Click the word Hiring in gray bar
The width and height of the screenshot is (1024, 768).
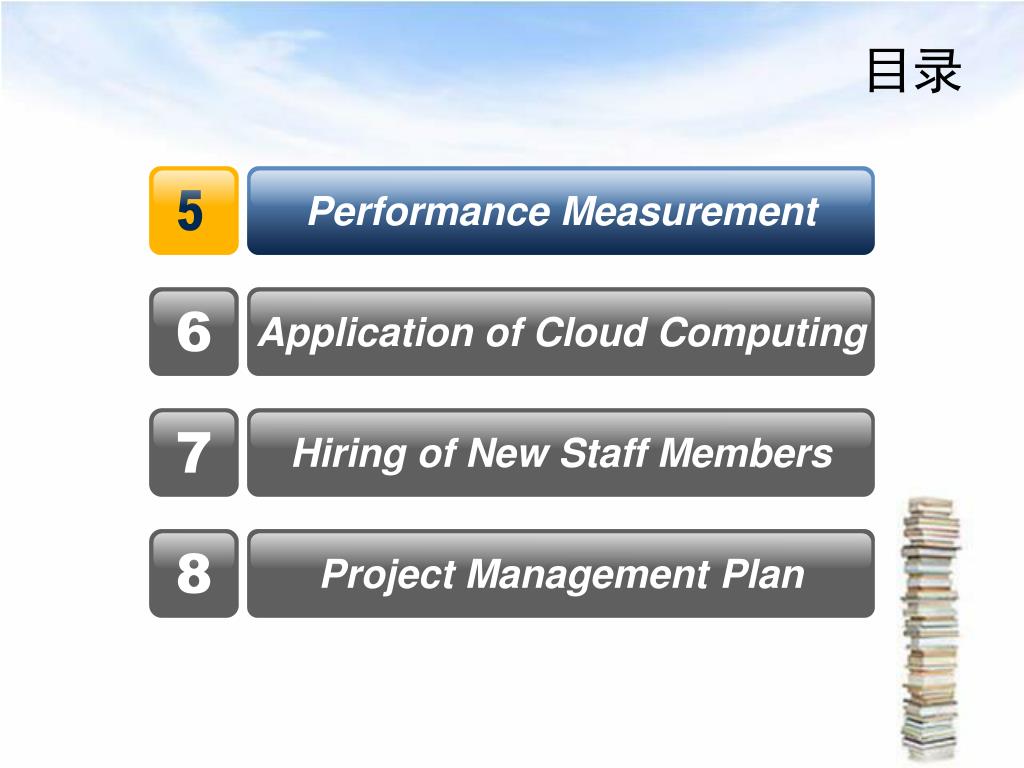350,454
